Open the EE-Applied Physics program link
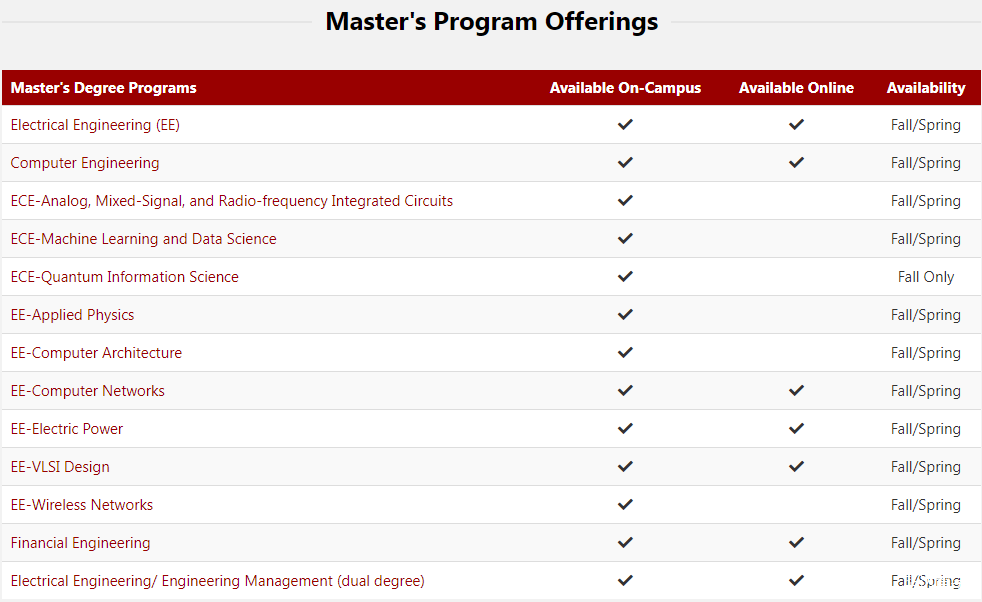 coord(72,315)
